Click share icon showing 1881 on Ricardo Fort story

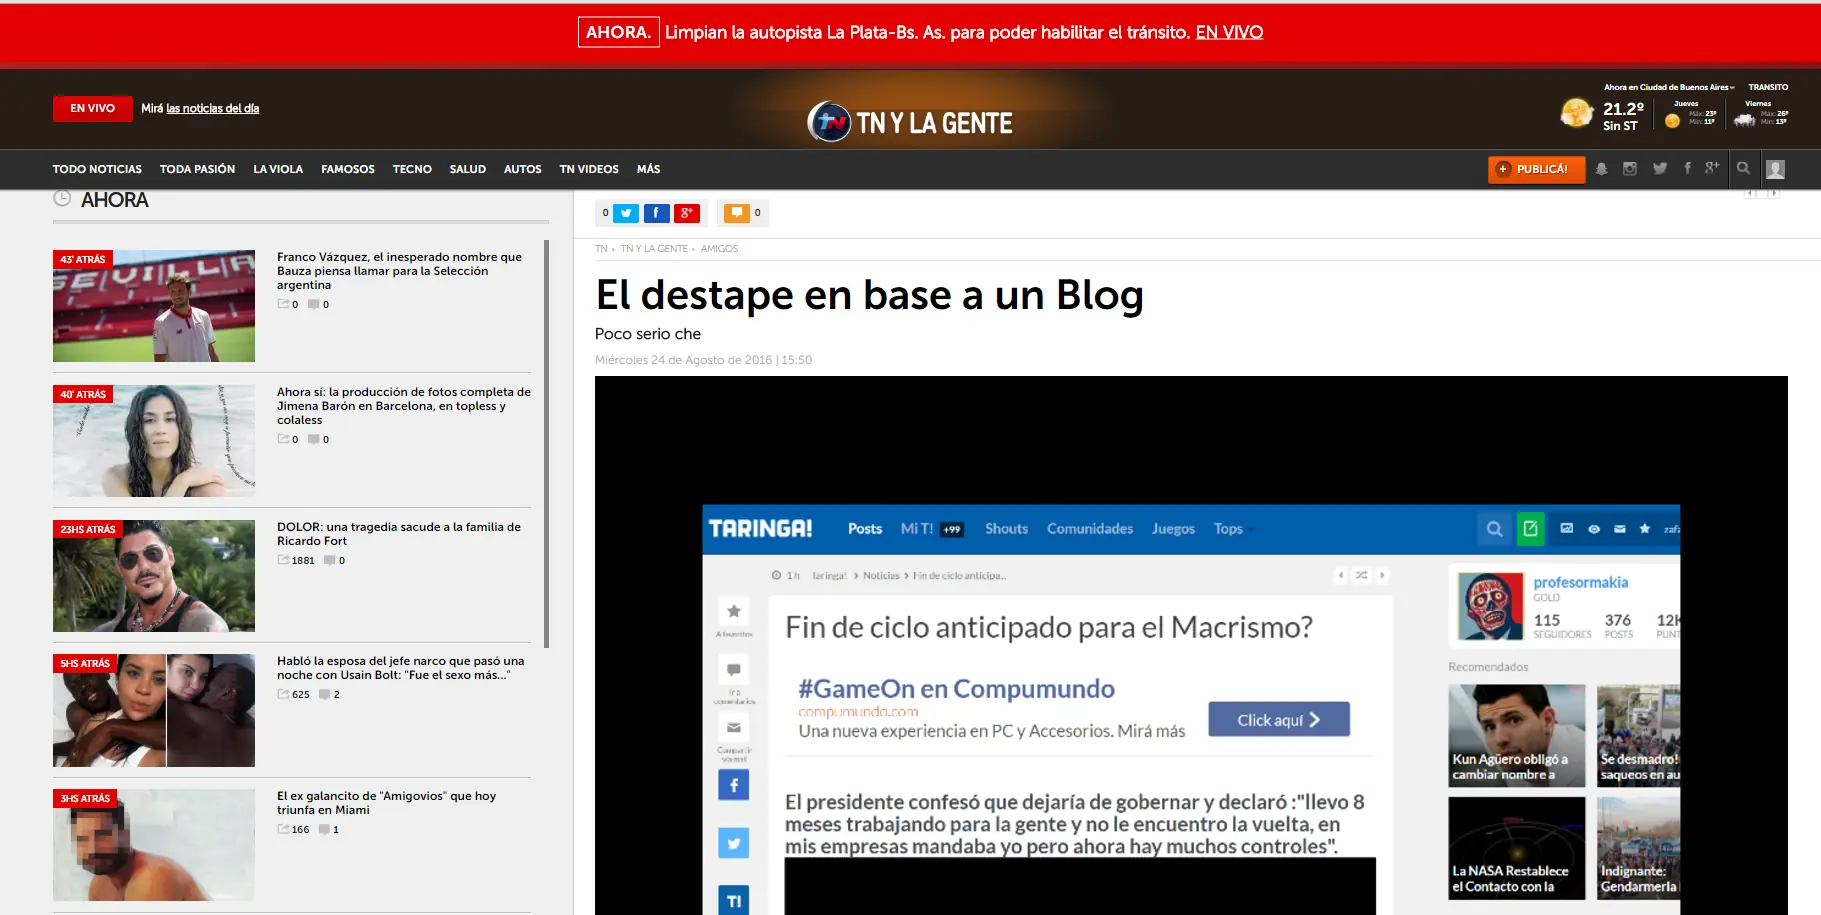coord(283,560)
